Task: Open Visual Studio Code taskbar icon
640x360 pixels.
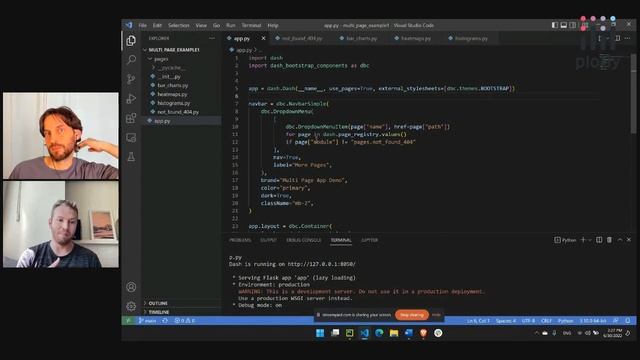Action: coord(364,333)
